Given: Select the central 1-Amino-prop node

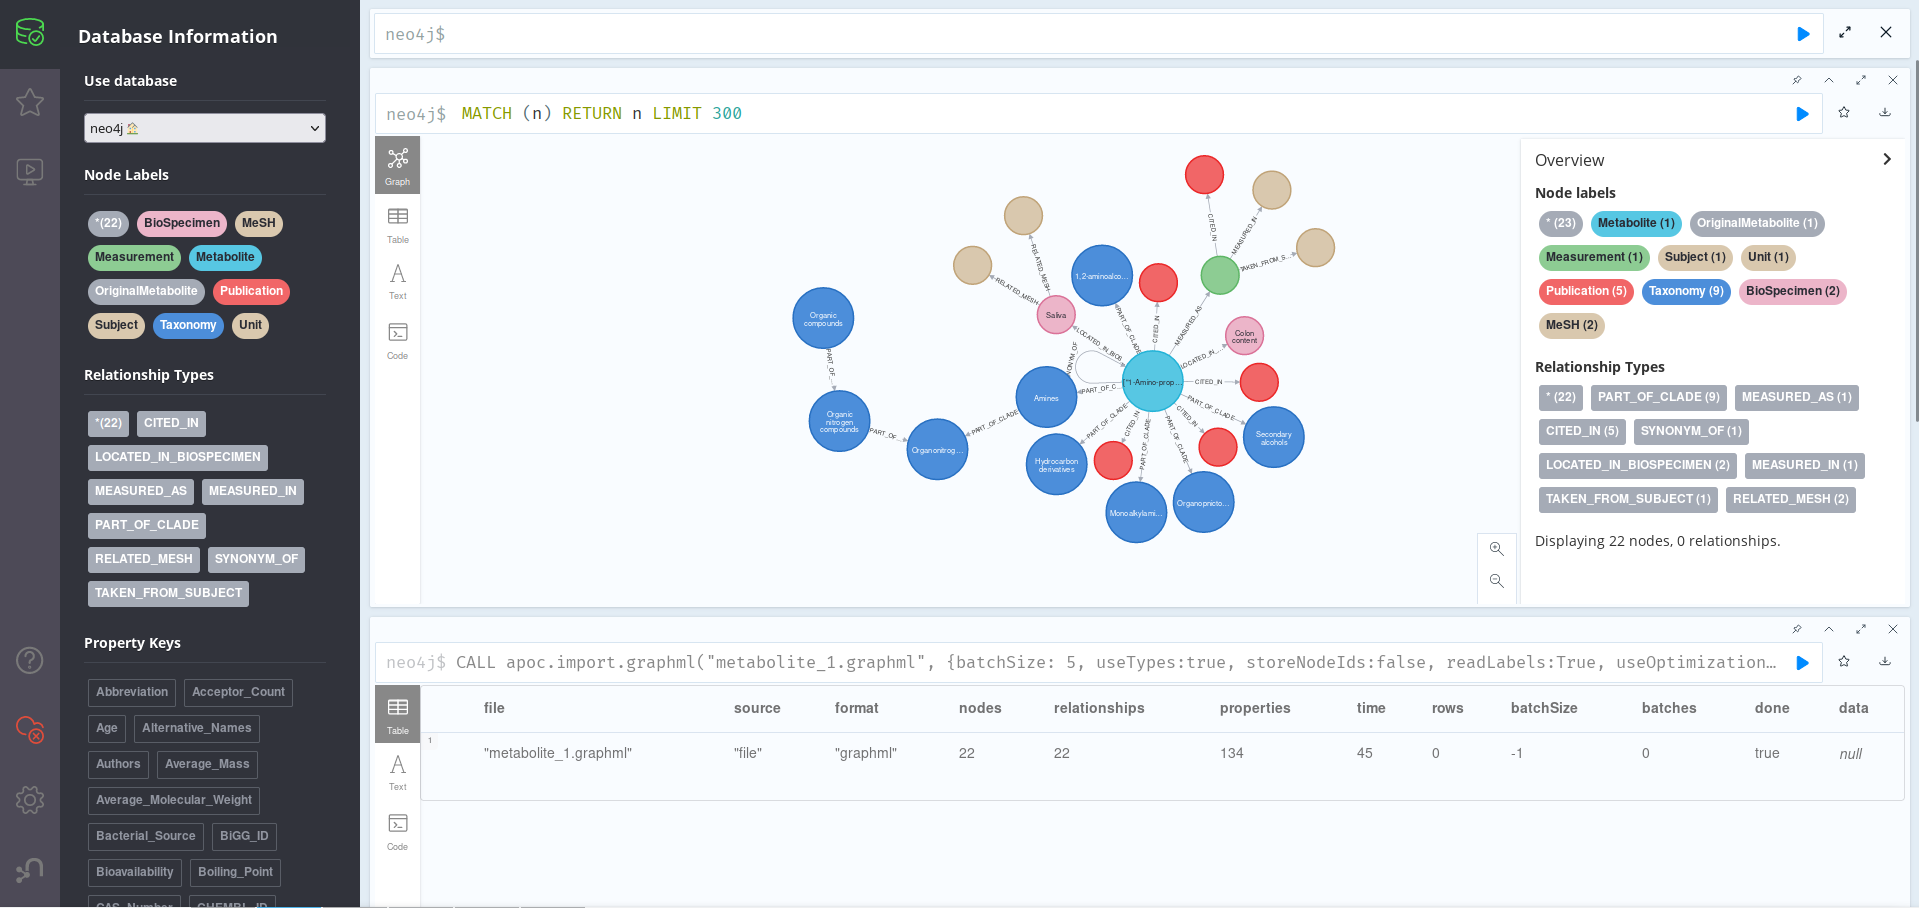Looking at the screenshot, I should point(1153,381).
